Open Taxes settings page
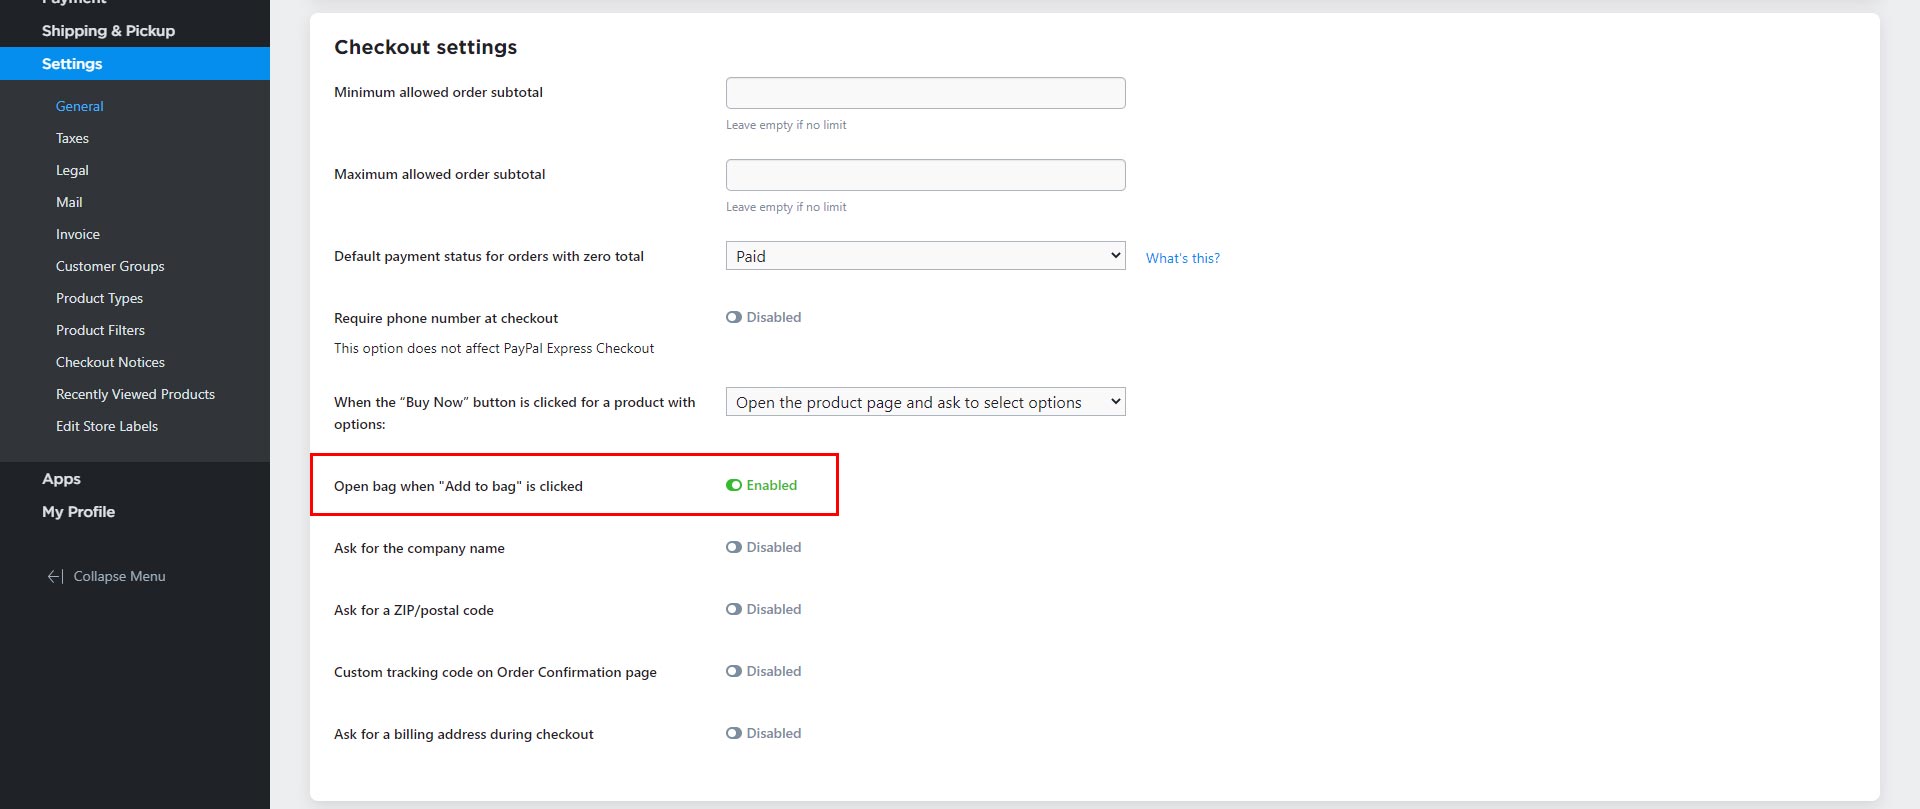The width and height of the screenshot is (1920, 809). (x=72, y=138)
